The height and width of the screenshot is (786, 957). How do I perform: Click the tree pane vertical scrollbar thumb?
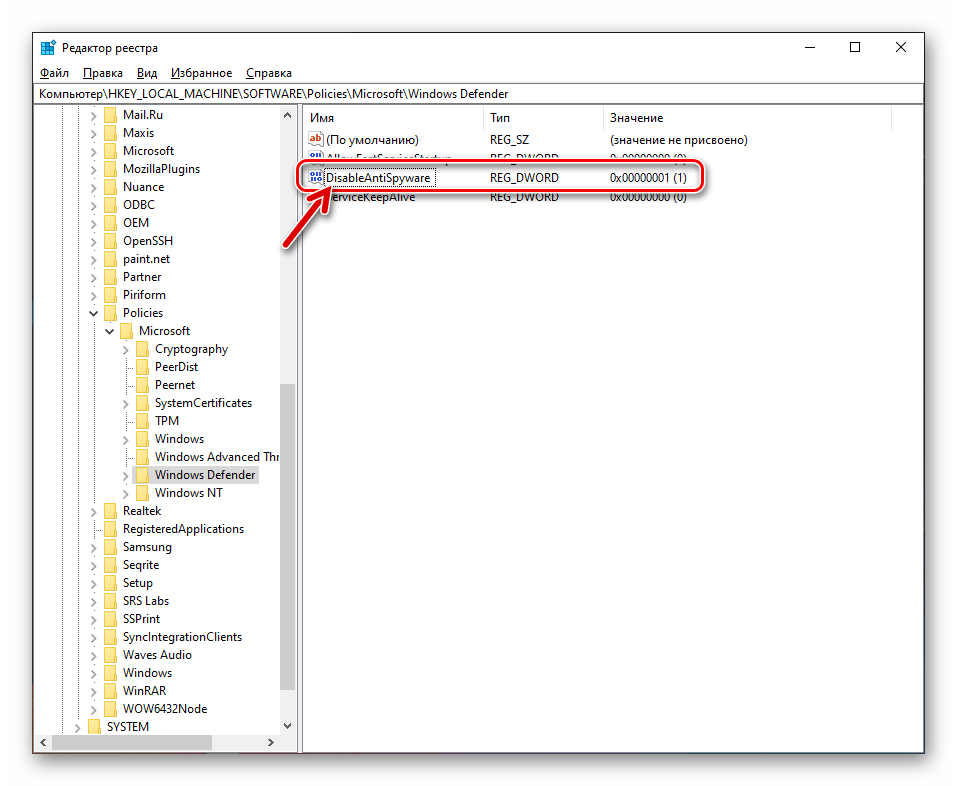pyautogui.click(x=287, y=537)
